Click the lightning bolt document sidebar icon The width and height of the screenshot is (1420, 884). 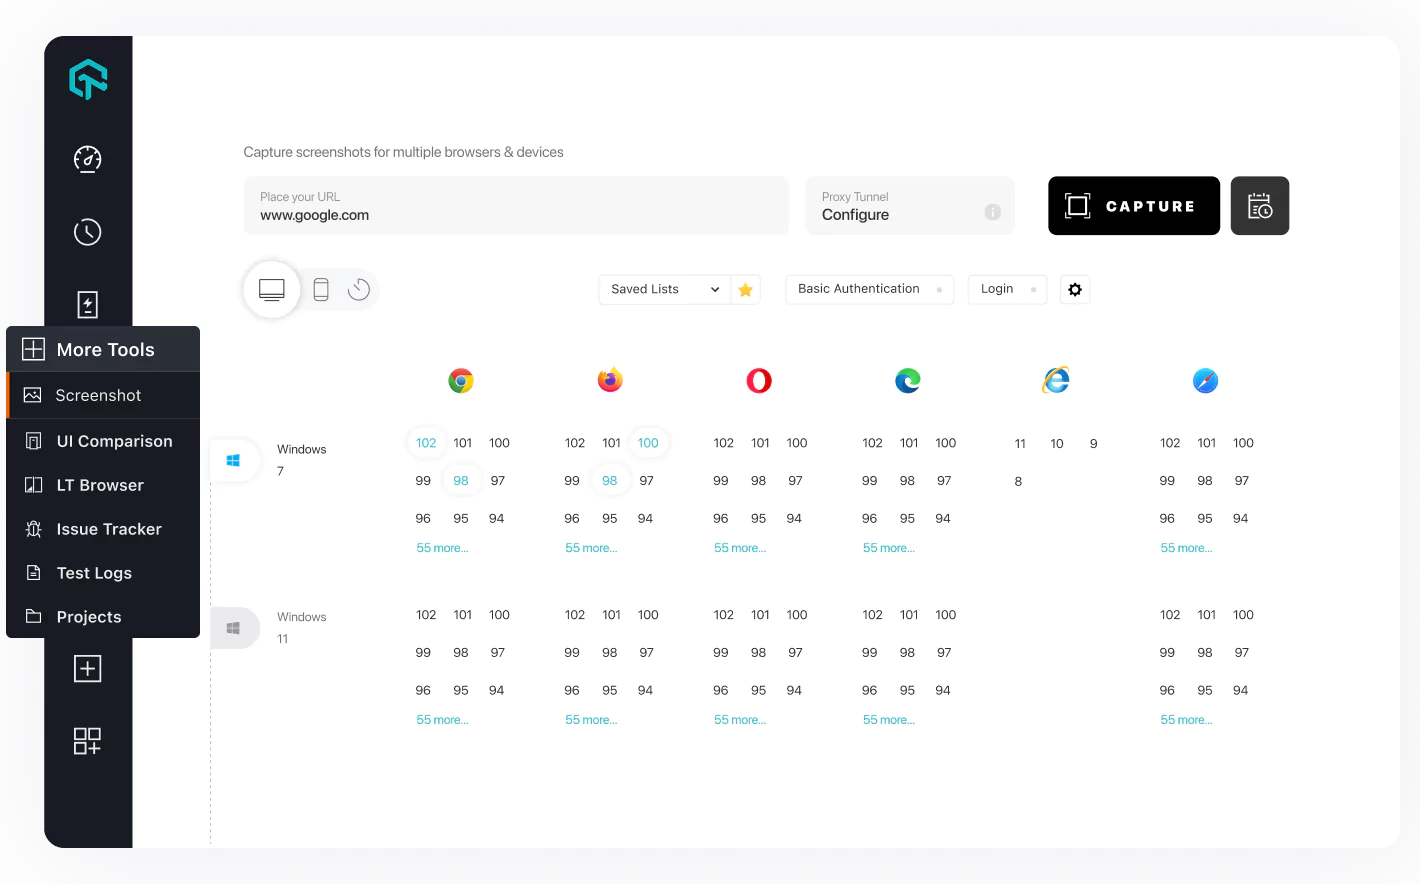(x=88, y=305)
